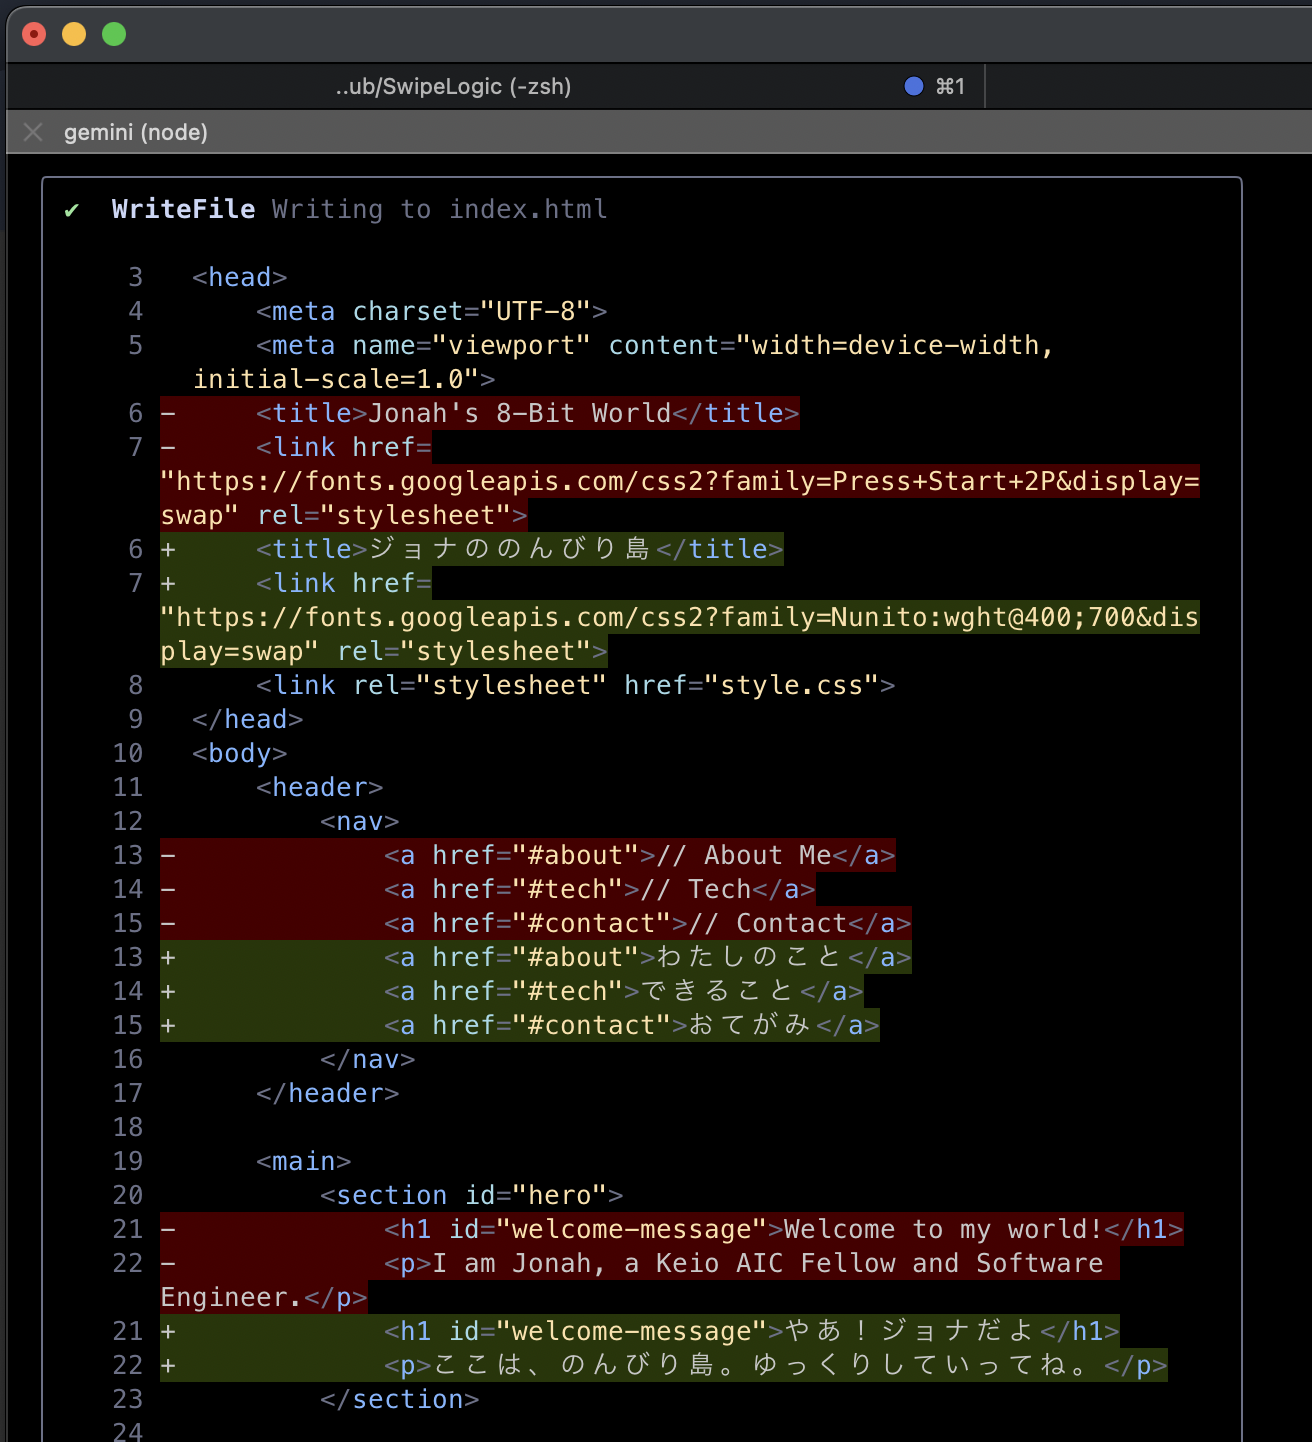
Task: Click the yellow minimize window button
Action: point(74,34)
